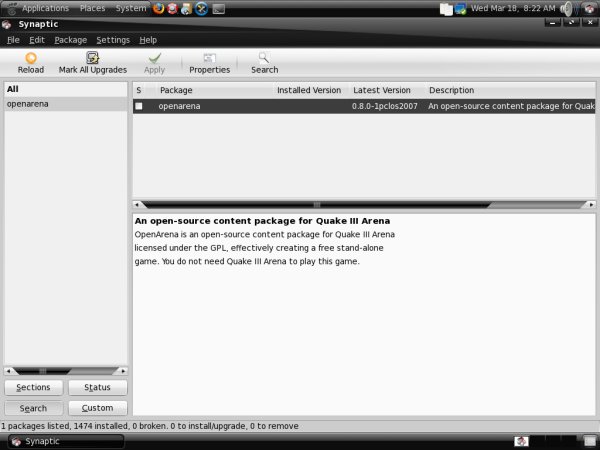Sort by the Description column header
Viewport: 600px width, 450px height.
510,90
